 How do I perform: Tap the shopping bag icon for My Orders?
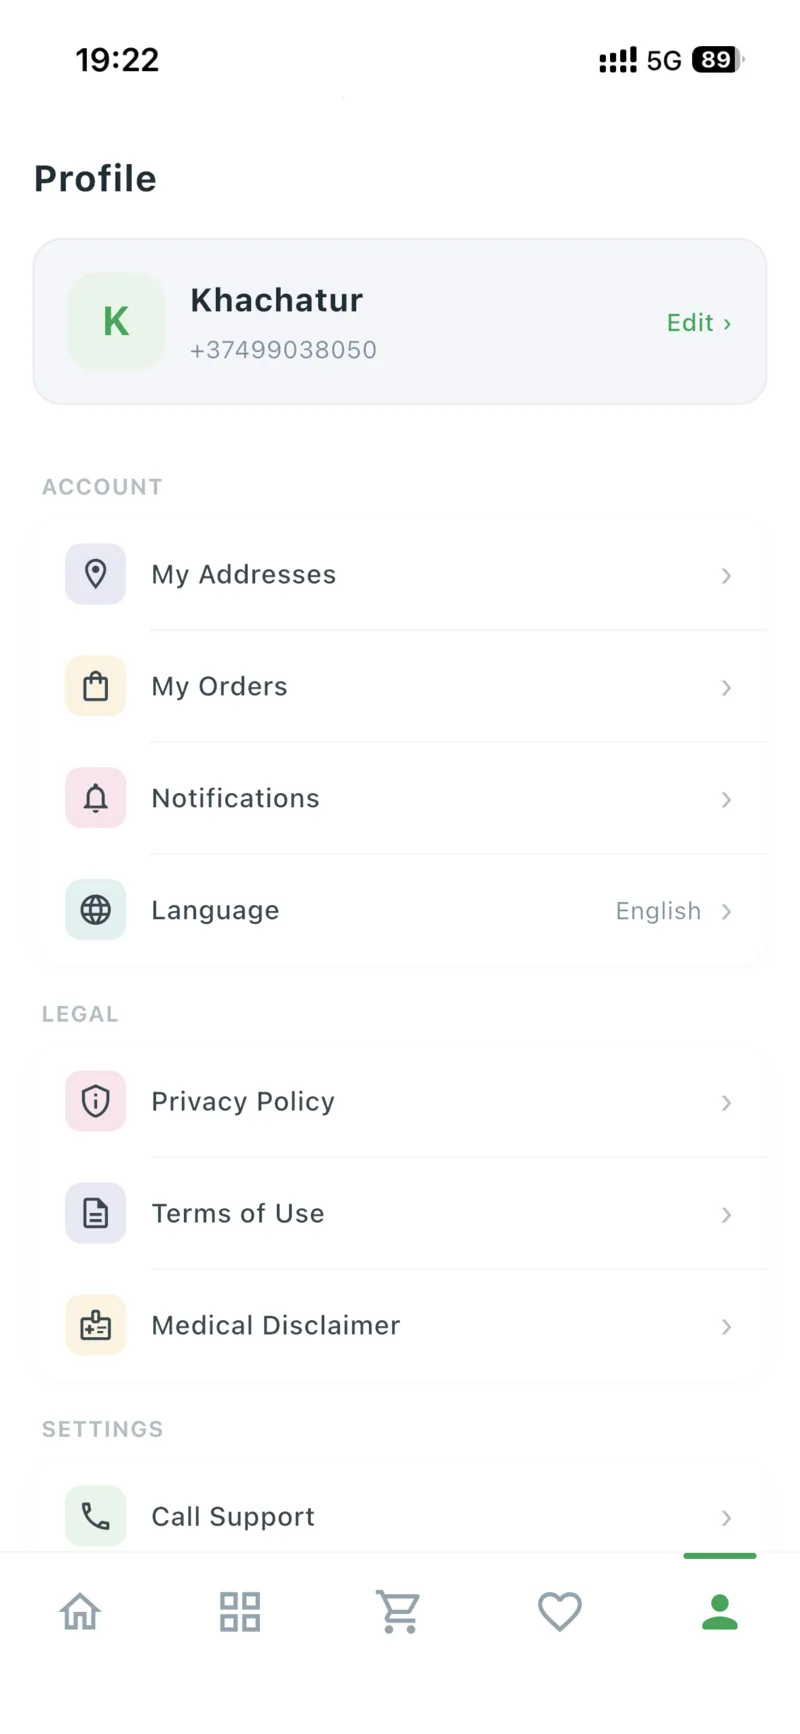(96, 686)
